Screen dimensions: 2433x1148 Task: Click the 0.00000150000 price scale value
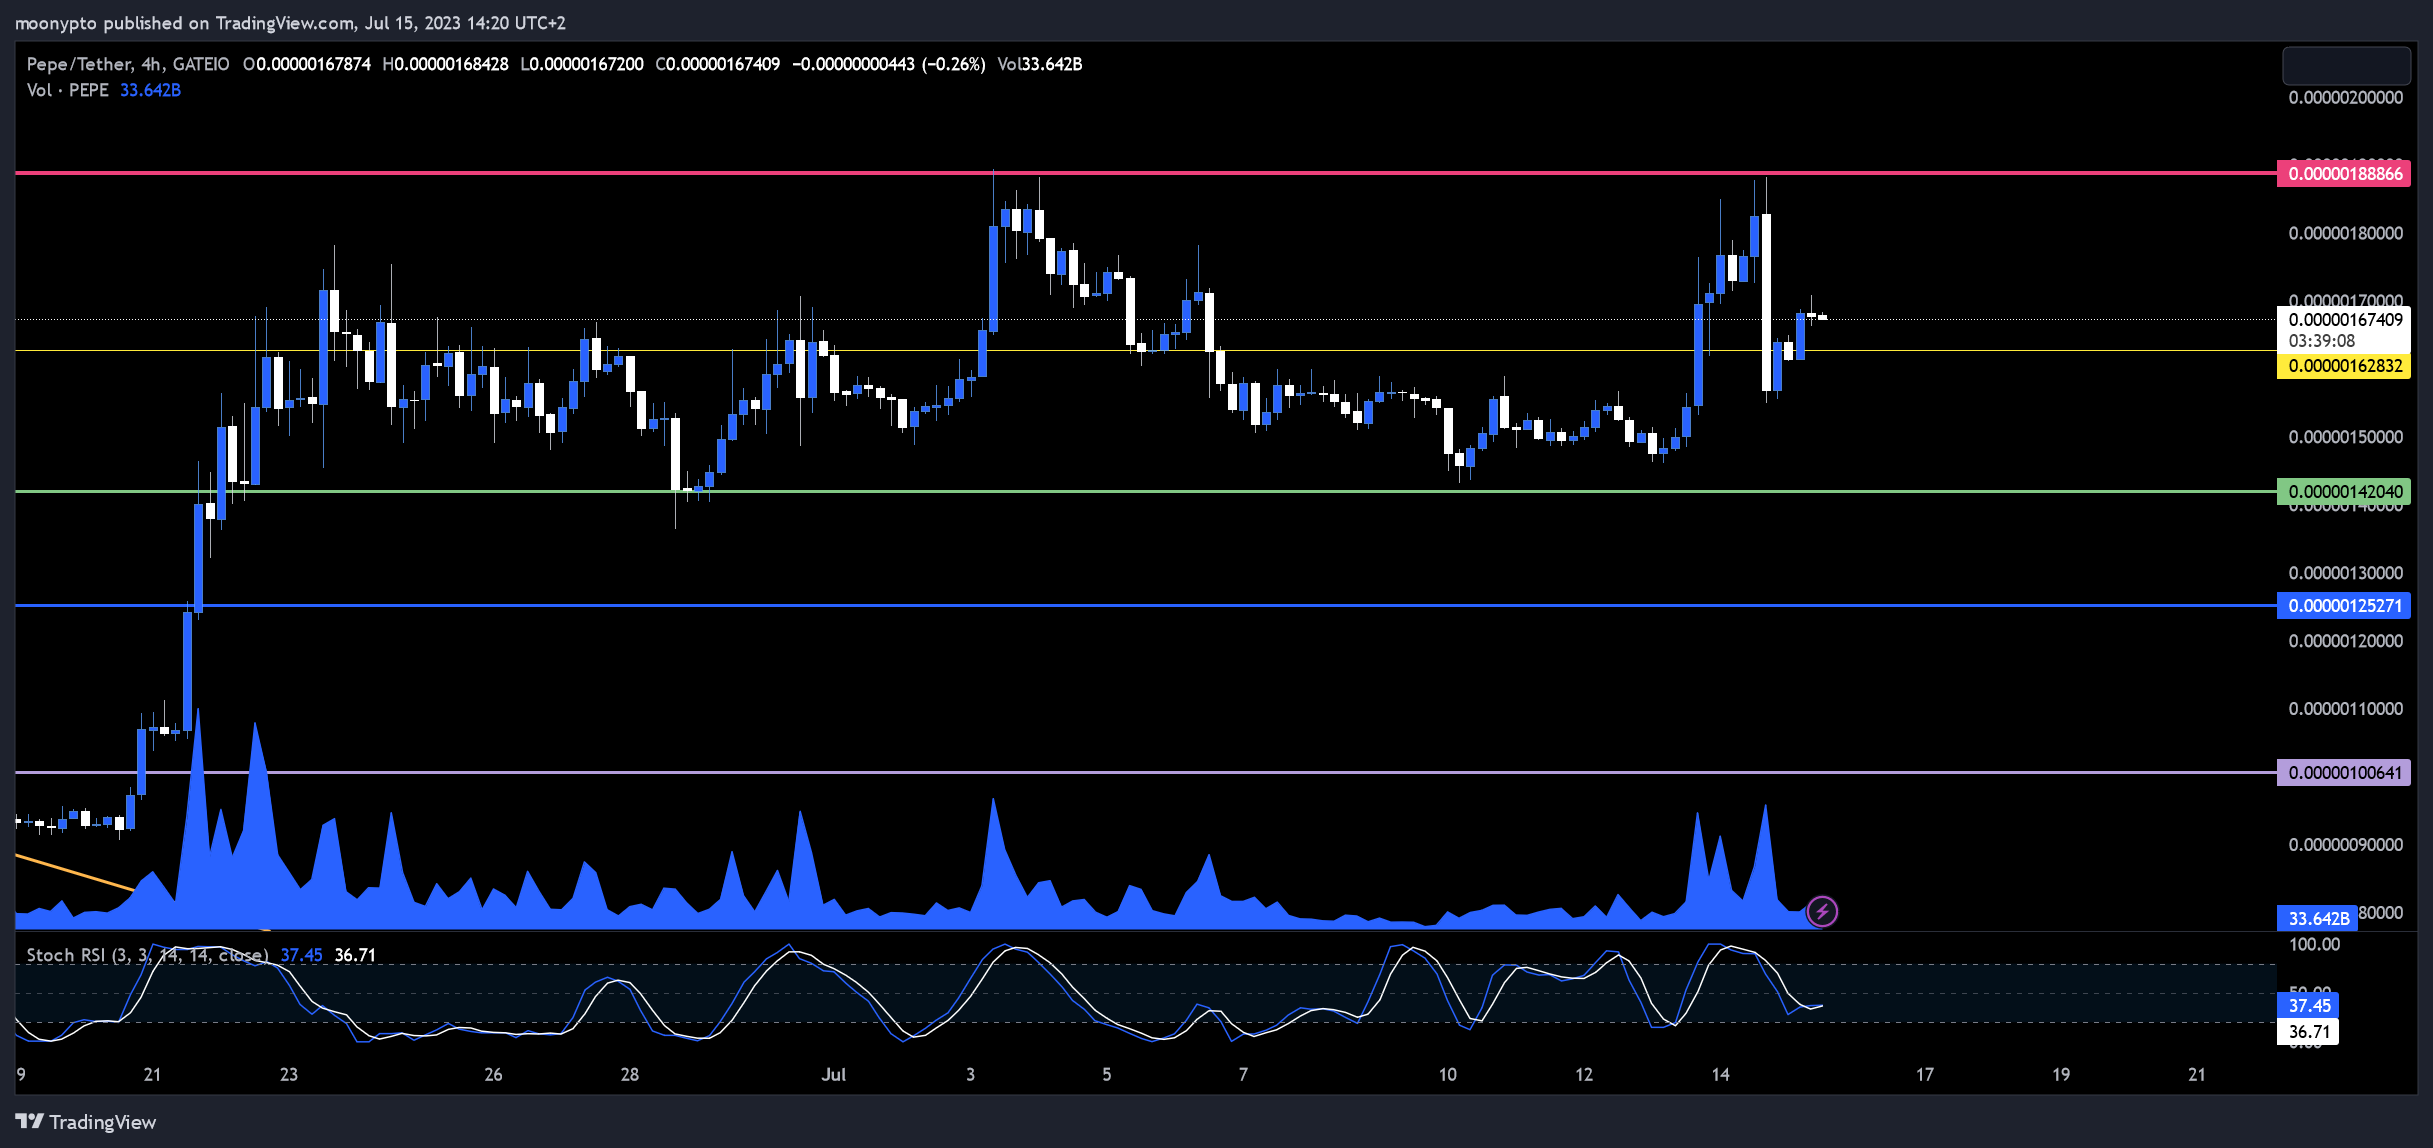tap(2345, 437)
